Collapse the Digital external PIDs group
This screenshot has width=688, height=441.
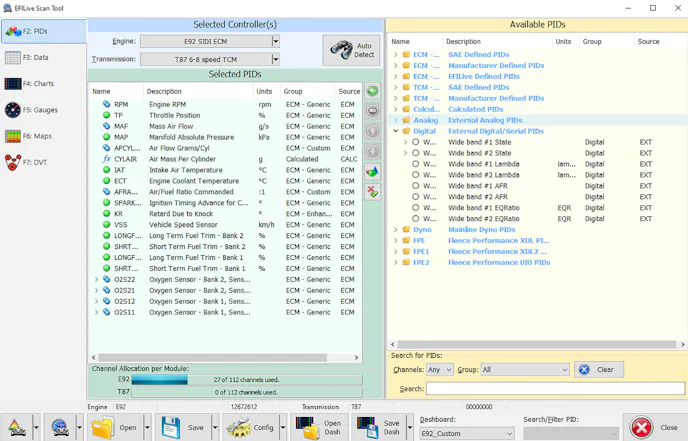point(396,131)
